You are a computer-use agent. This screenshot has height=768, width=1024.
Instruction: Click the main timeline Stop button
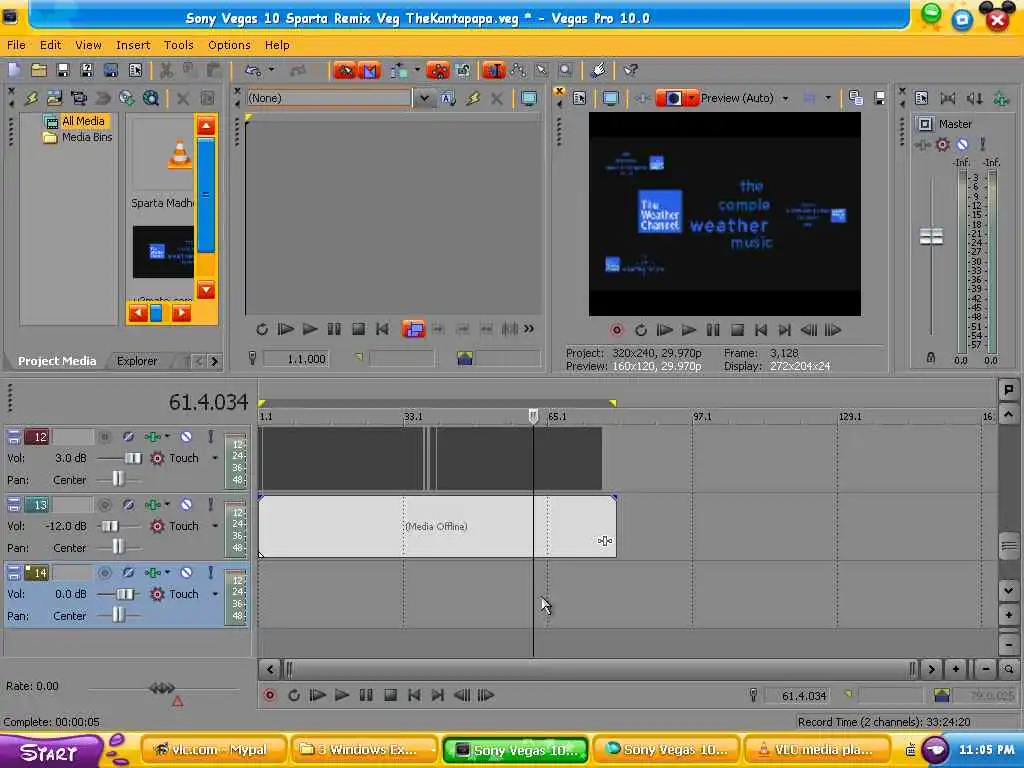pos(390,696)
